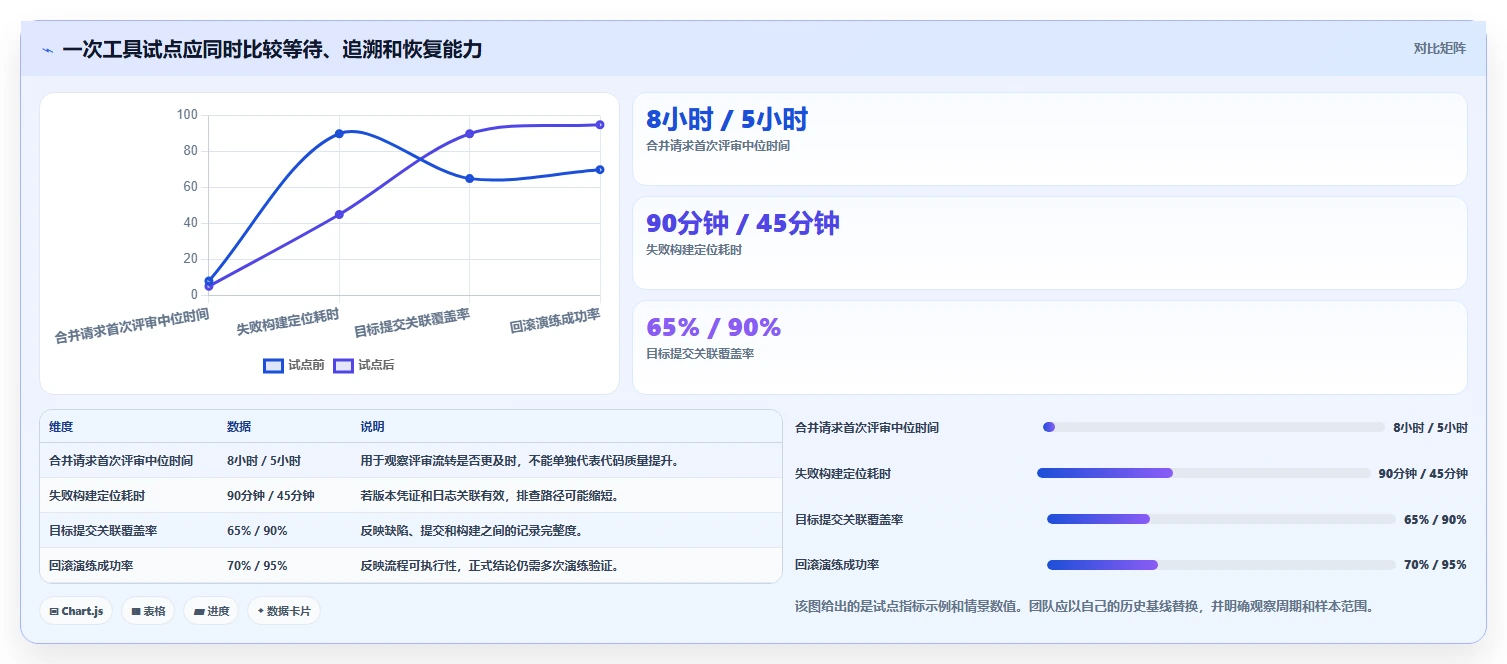Viewport: 1507px width, 664px height.
Task: Click the 8小时 / 5小时 data card
Action: coord(1049,139)
